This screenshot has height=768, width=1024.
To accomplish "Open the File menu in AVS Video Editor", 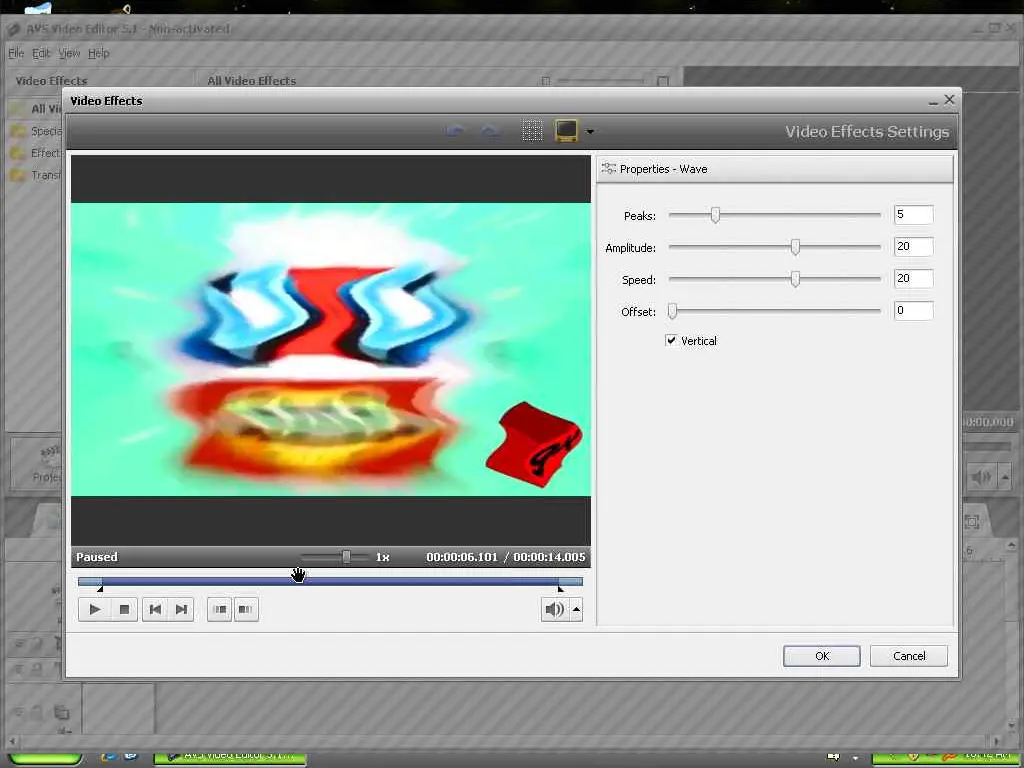I will (x=16, y=53).
